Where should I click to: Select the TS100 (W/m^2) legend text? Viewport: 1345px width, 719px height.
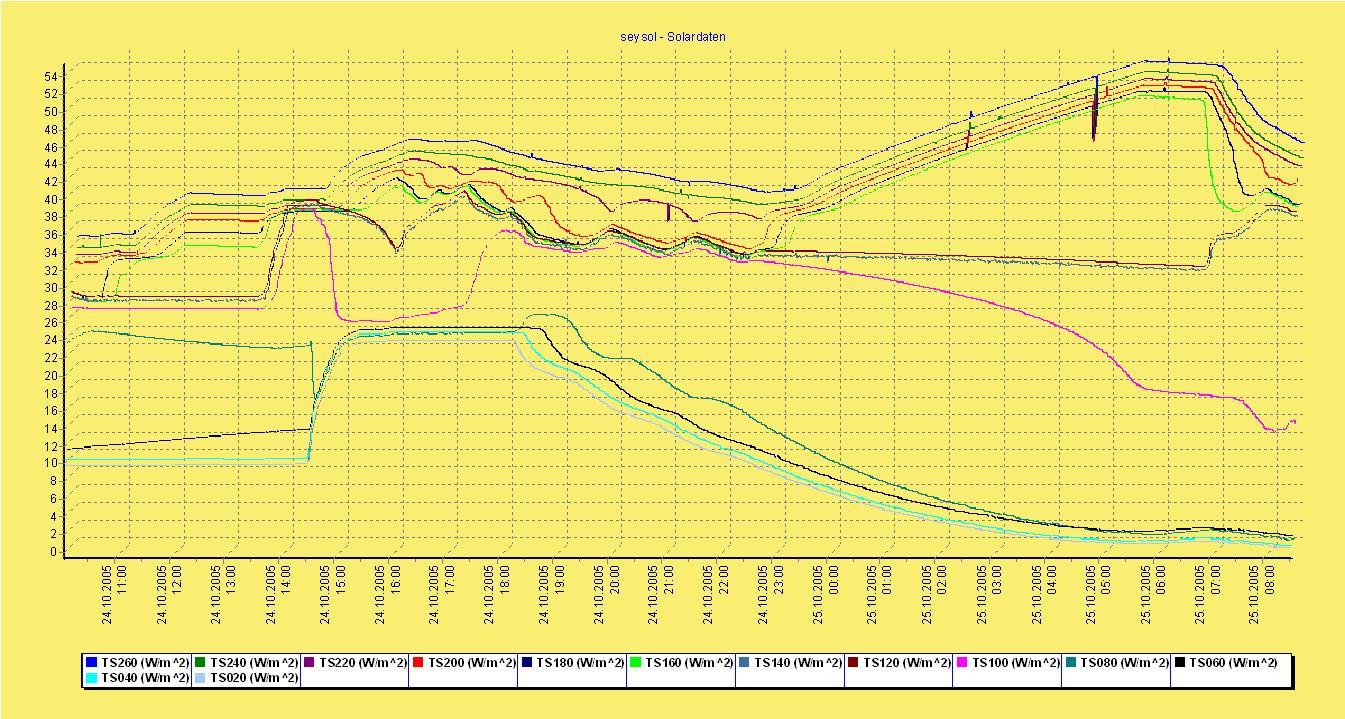[x=1015, y=663]
